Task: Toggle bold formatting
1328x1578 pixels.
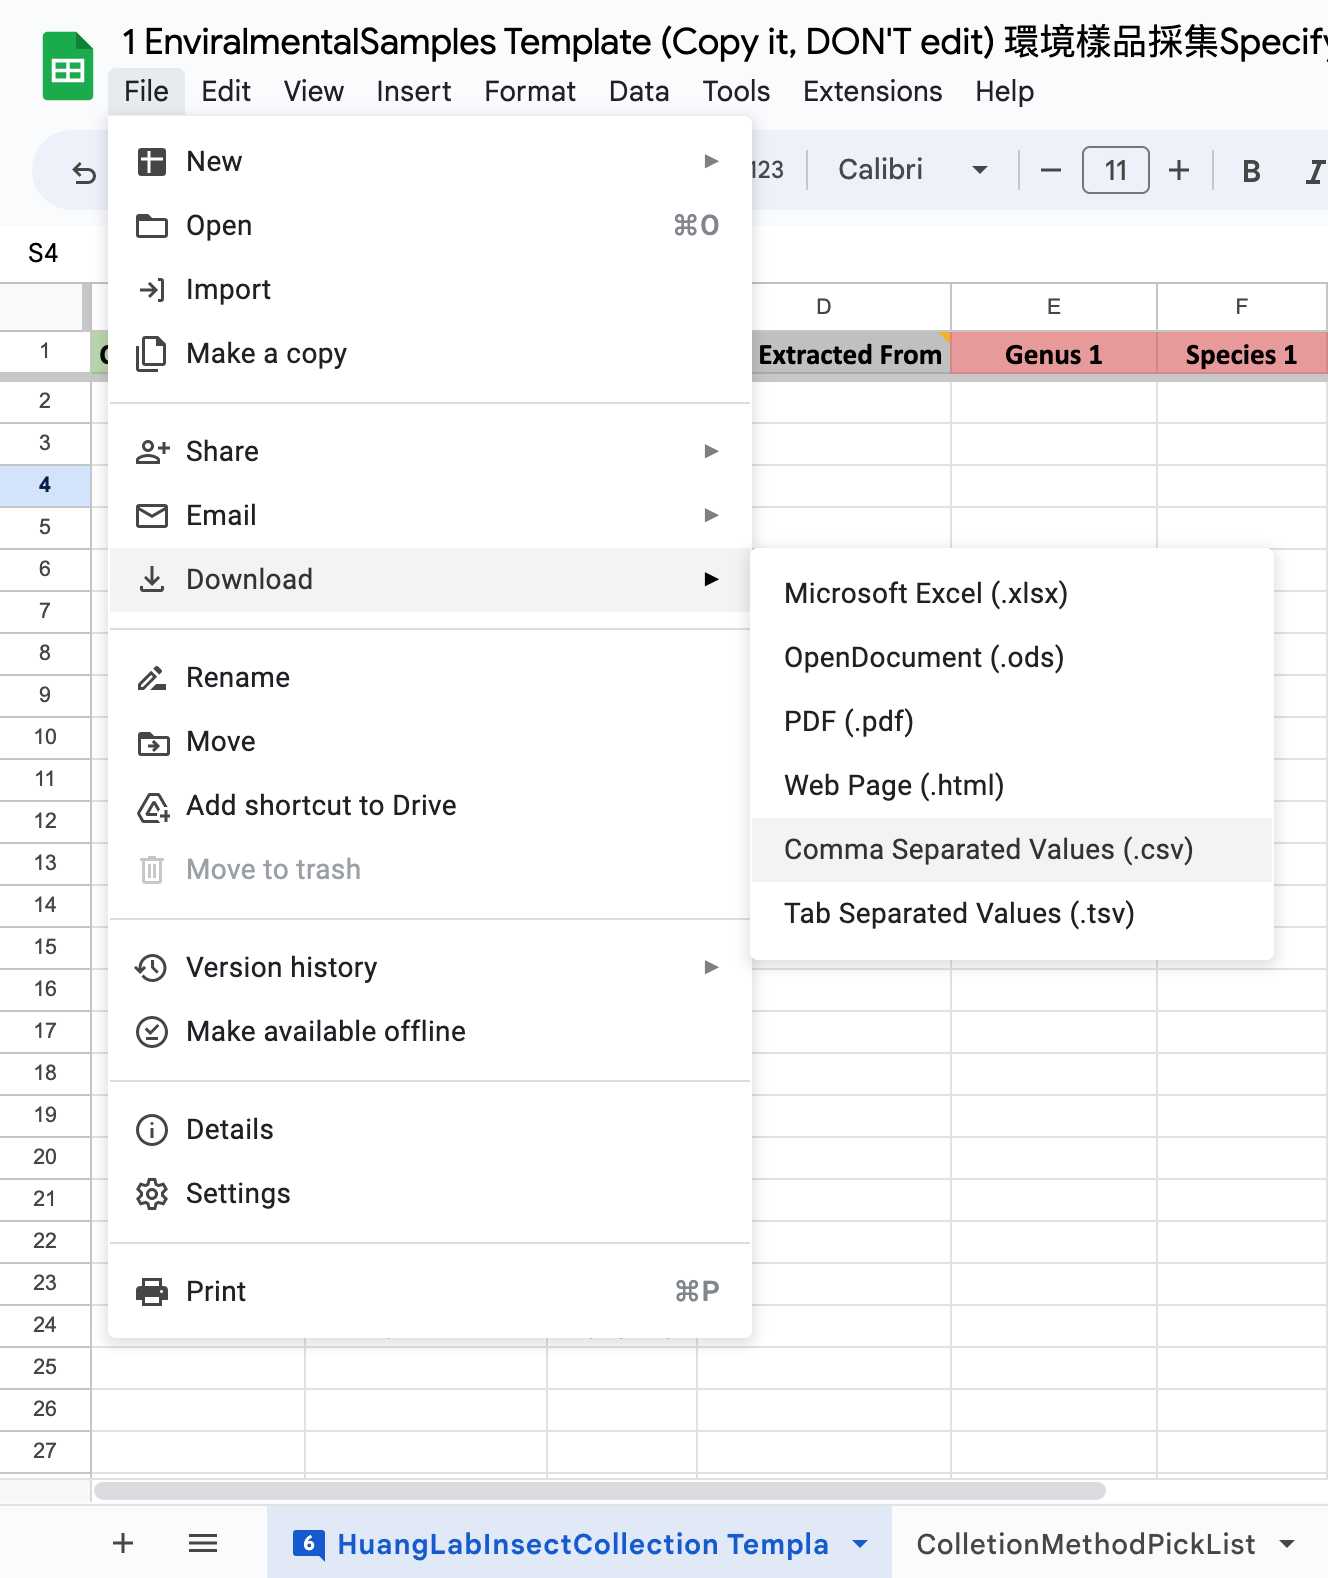Action: pos(1251,171)
